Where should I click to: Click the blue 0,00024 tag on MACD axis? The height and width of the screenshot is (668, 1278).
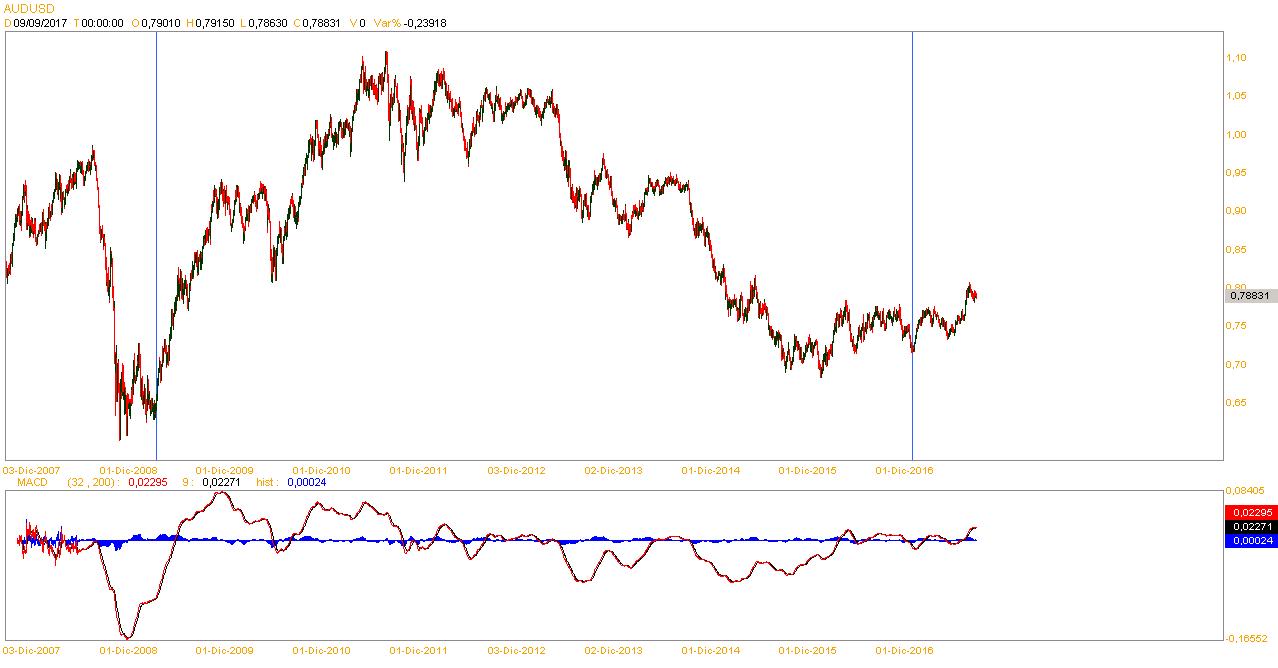(x=1250, y=540)
